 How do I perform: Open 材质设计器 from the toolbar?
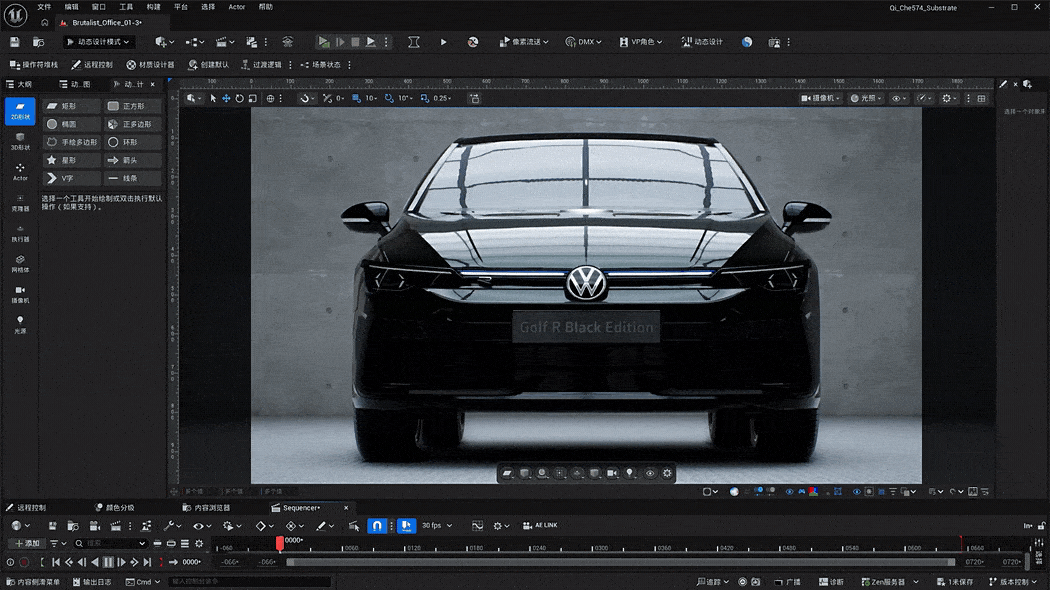[151, 65]
